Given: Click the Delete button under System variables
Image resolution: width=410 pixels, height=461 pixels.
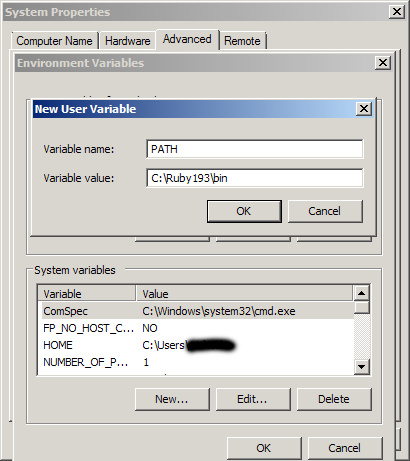Looking at the screenshot, I should [334, 399].
